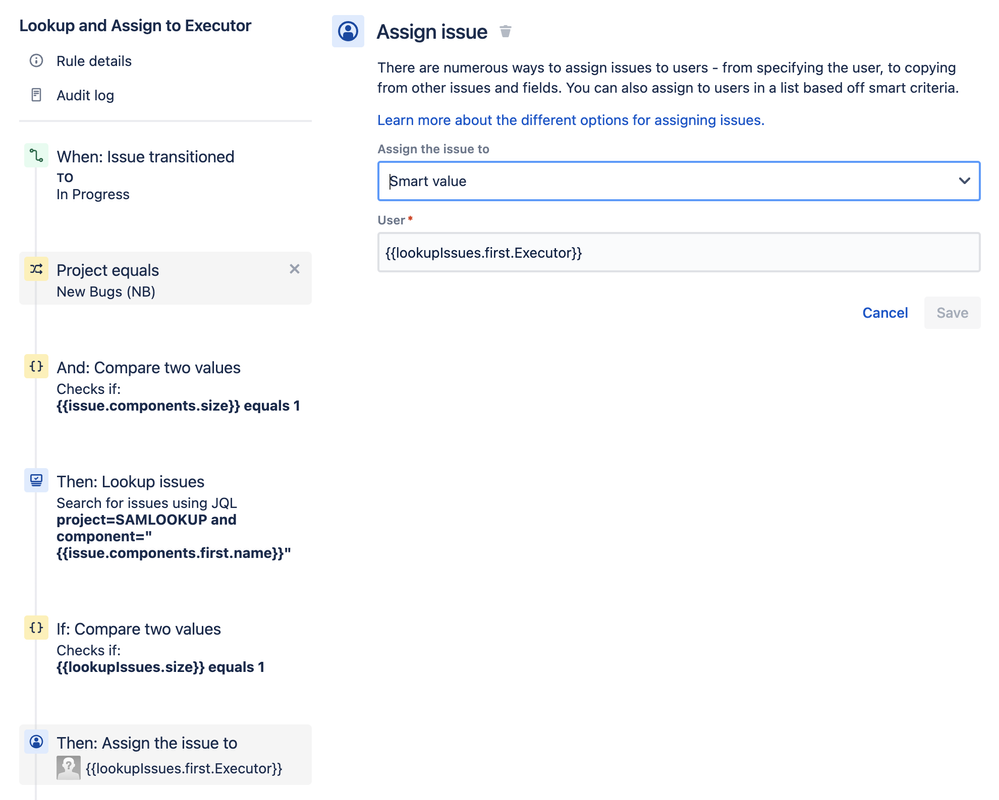Click the Audit log document icon

coord(37,96)
